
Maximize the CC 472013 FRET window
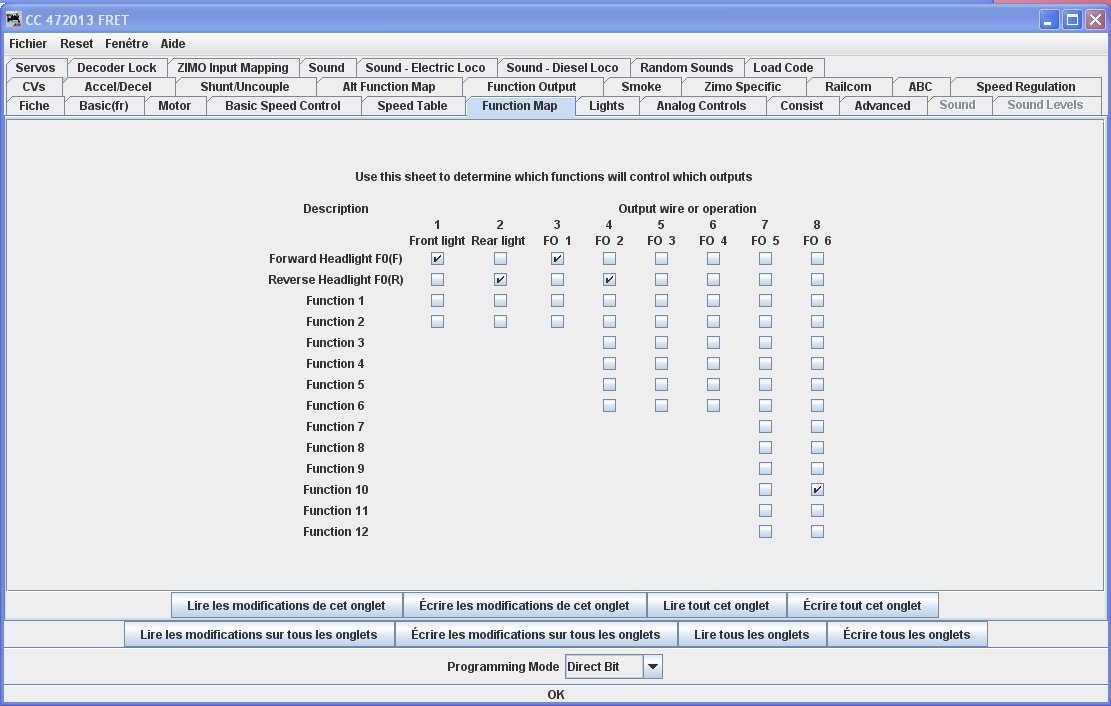pos(1073,20)
